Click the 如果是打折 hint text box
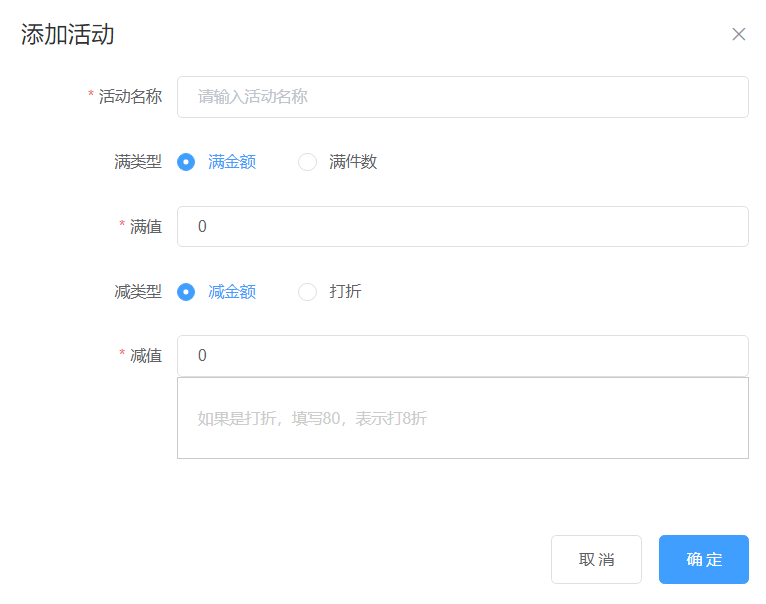The height and width of the screenshot is (604, 766). click(462, 418)
